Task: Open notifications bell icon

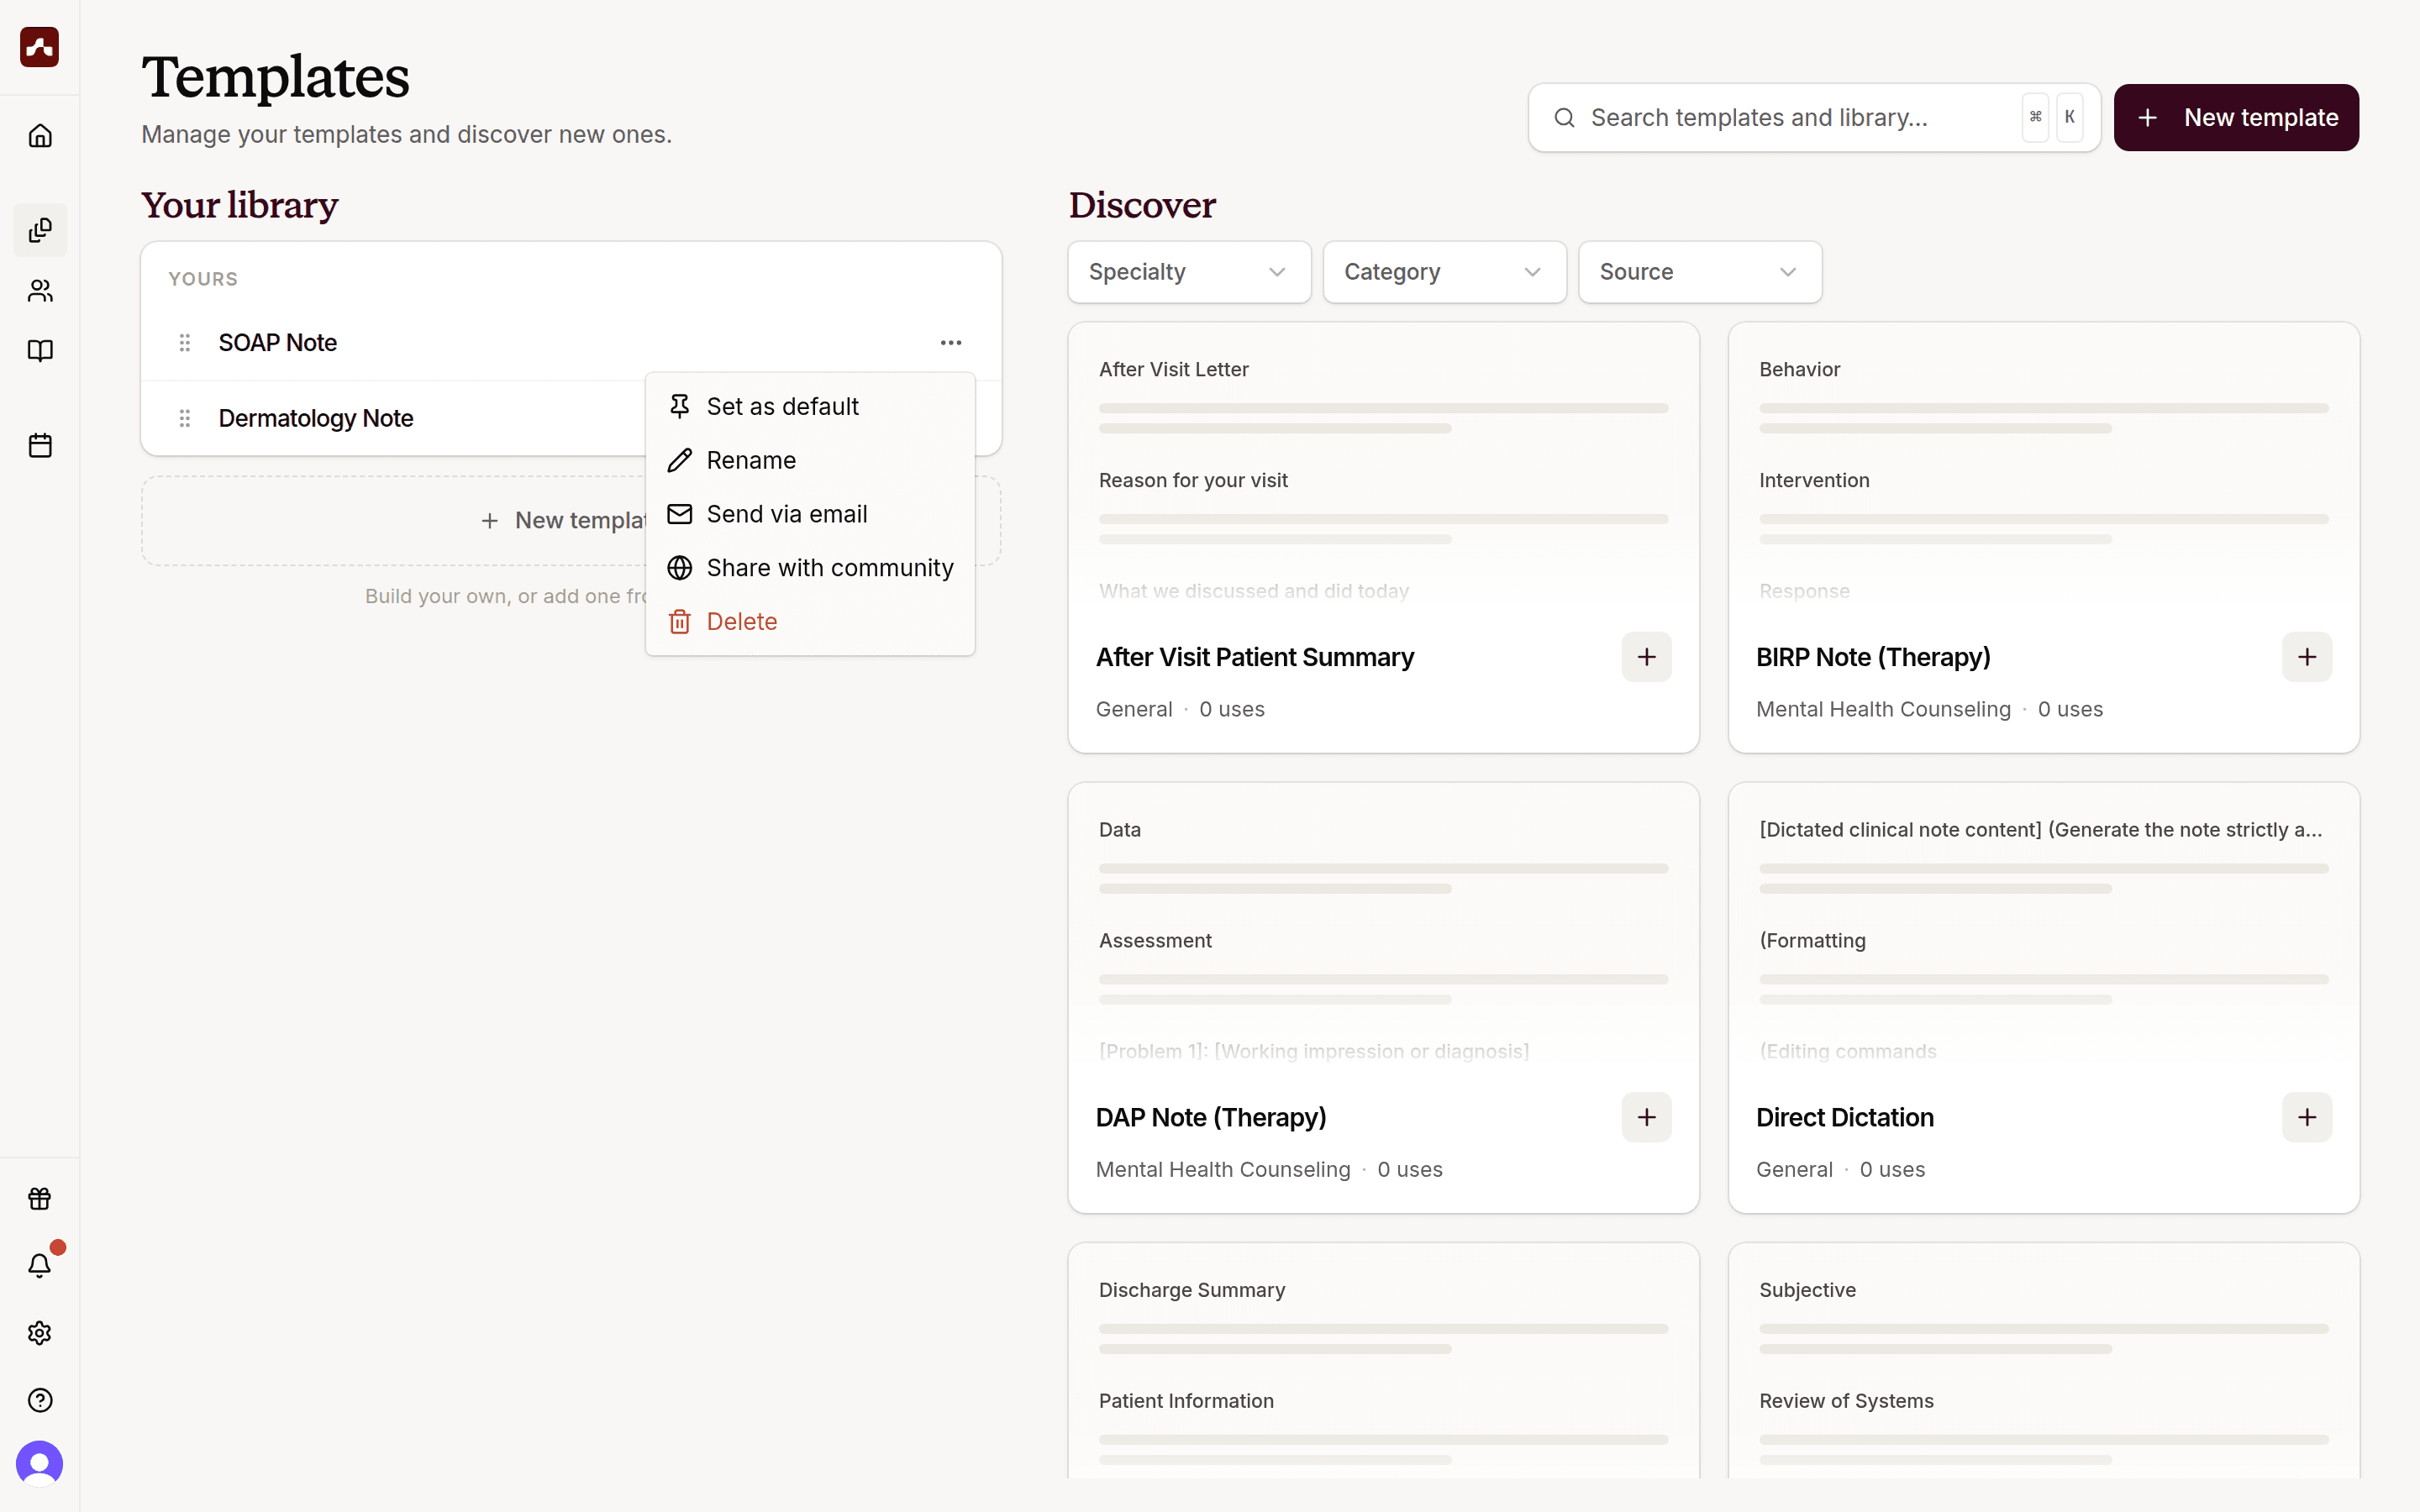Action: tap(40, 1265)
